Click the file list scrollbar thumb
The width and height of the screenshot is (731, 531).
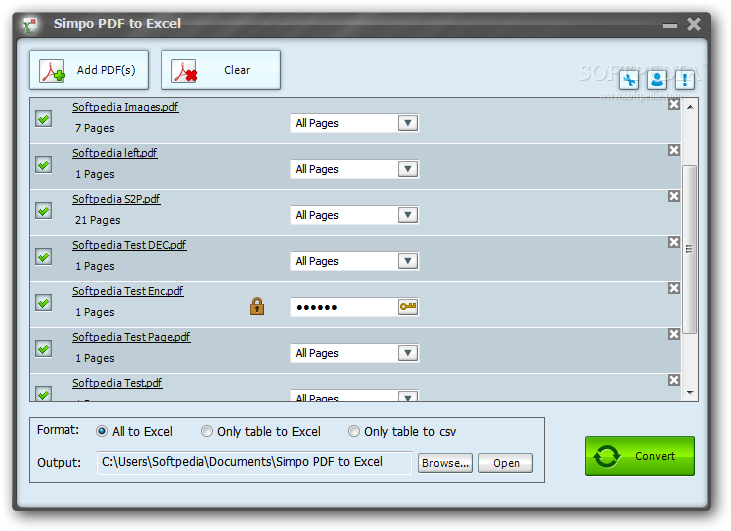pyautogui.click(x=690, y=249)
